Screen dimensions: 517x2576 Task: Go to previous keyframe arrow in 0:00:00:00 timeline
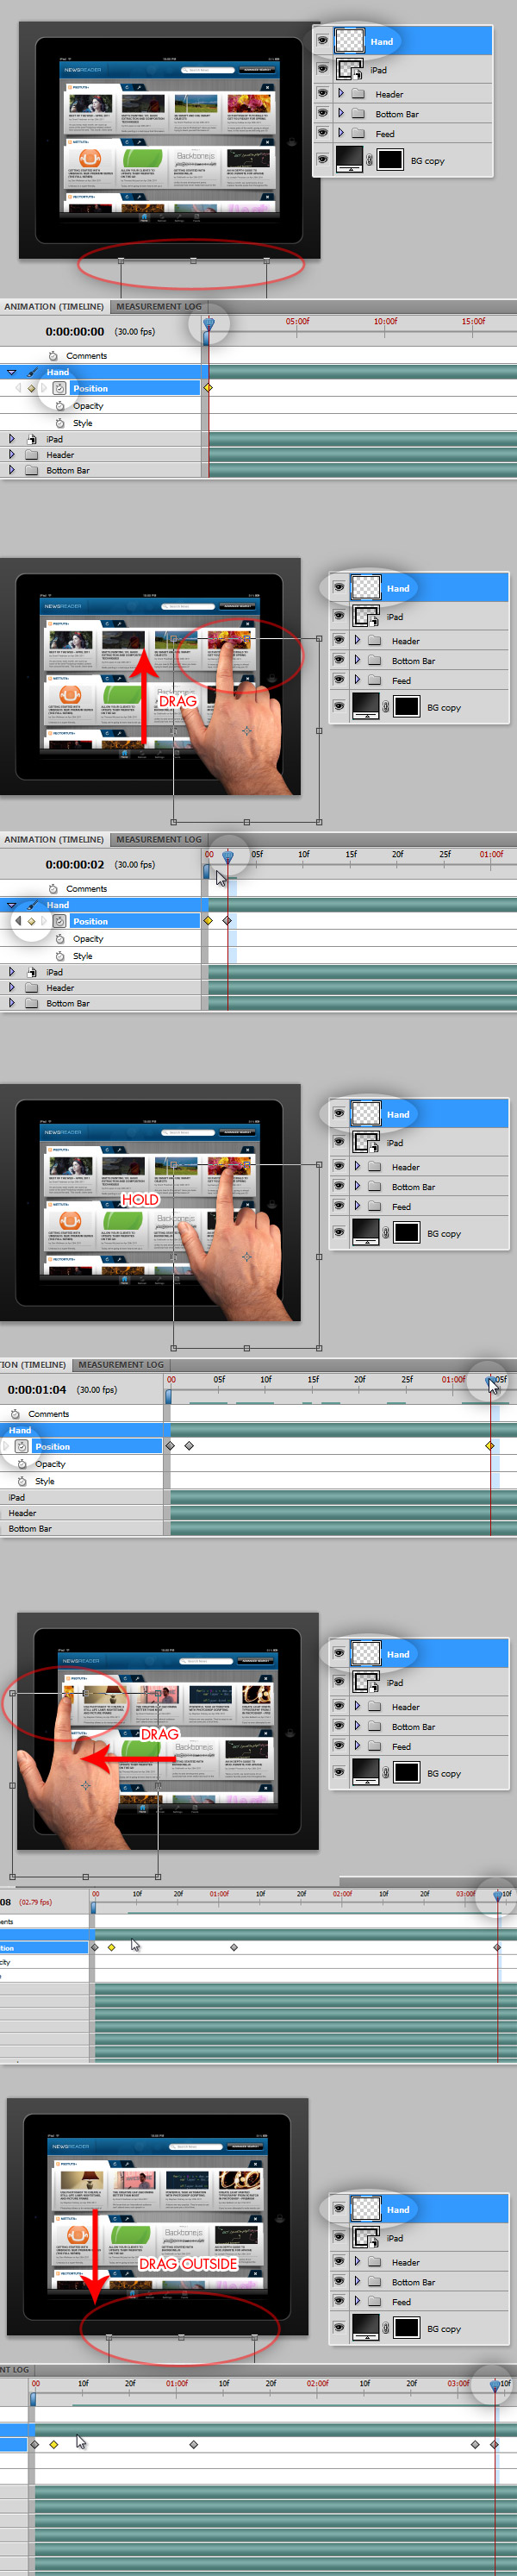(x=18, y=388)
